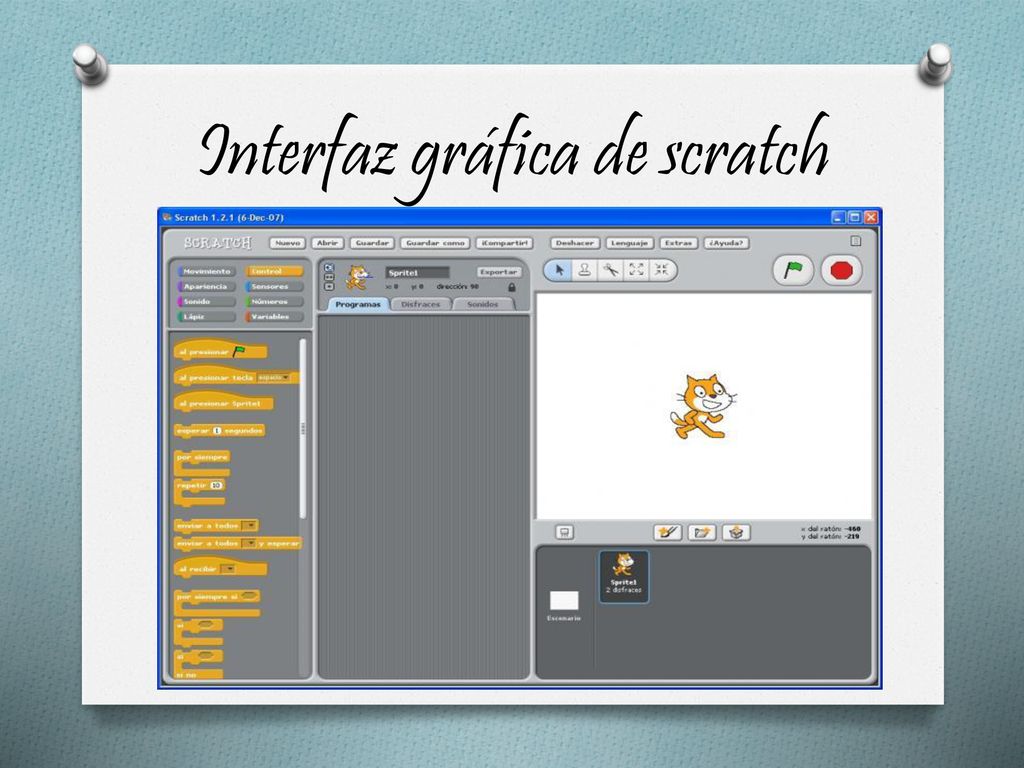This screenshot has height=768, width=1024.
Task: Switch to the Sonidos tab
Action: tap(483, 304)
